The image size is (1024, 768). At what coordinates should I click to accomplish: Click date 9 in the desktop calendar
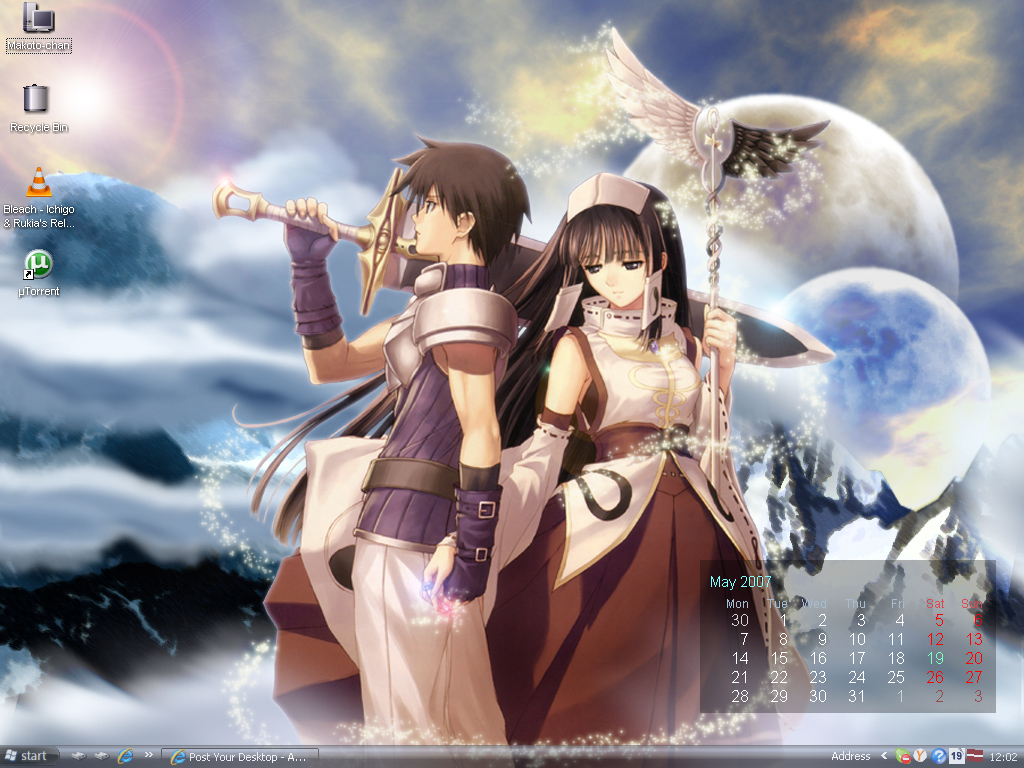click(822, 639)
